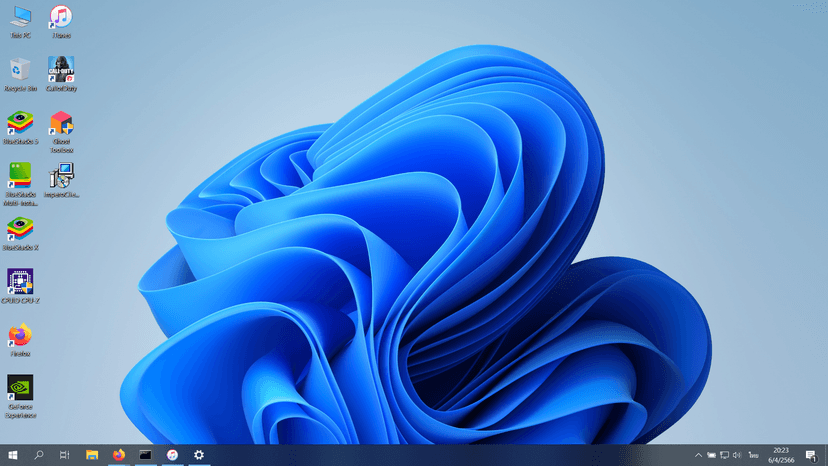Viewport: 828px width, 466px height.
Task: Select the This PC desktop icon
Action: (20, 18)
